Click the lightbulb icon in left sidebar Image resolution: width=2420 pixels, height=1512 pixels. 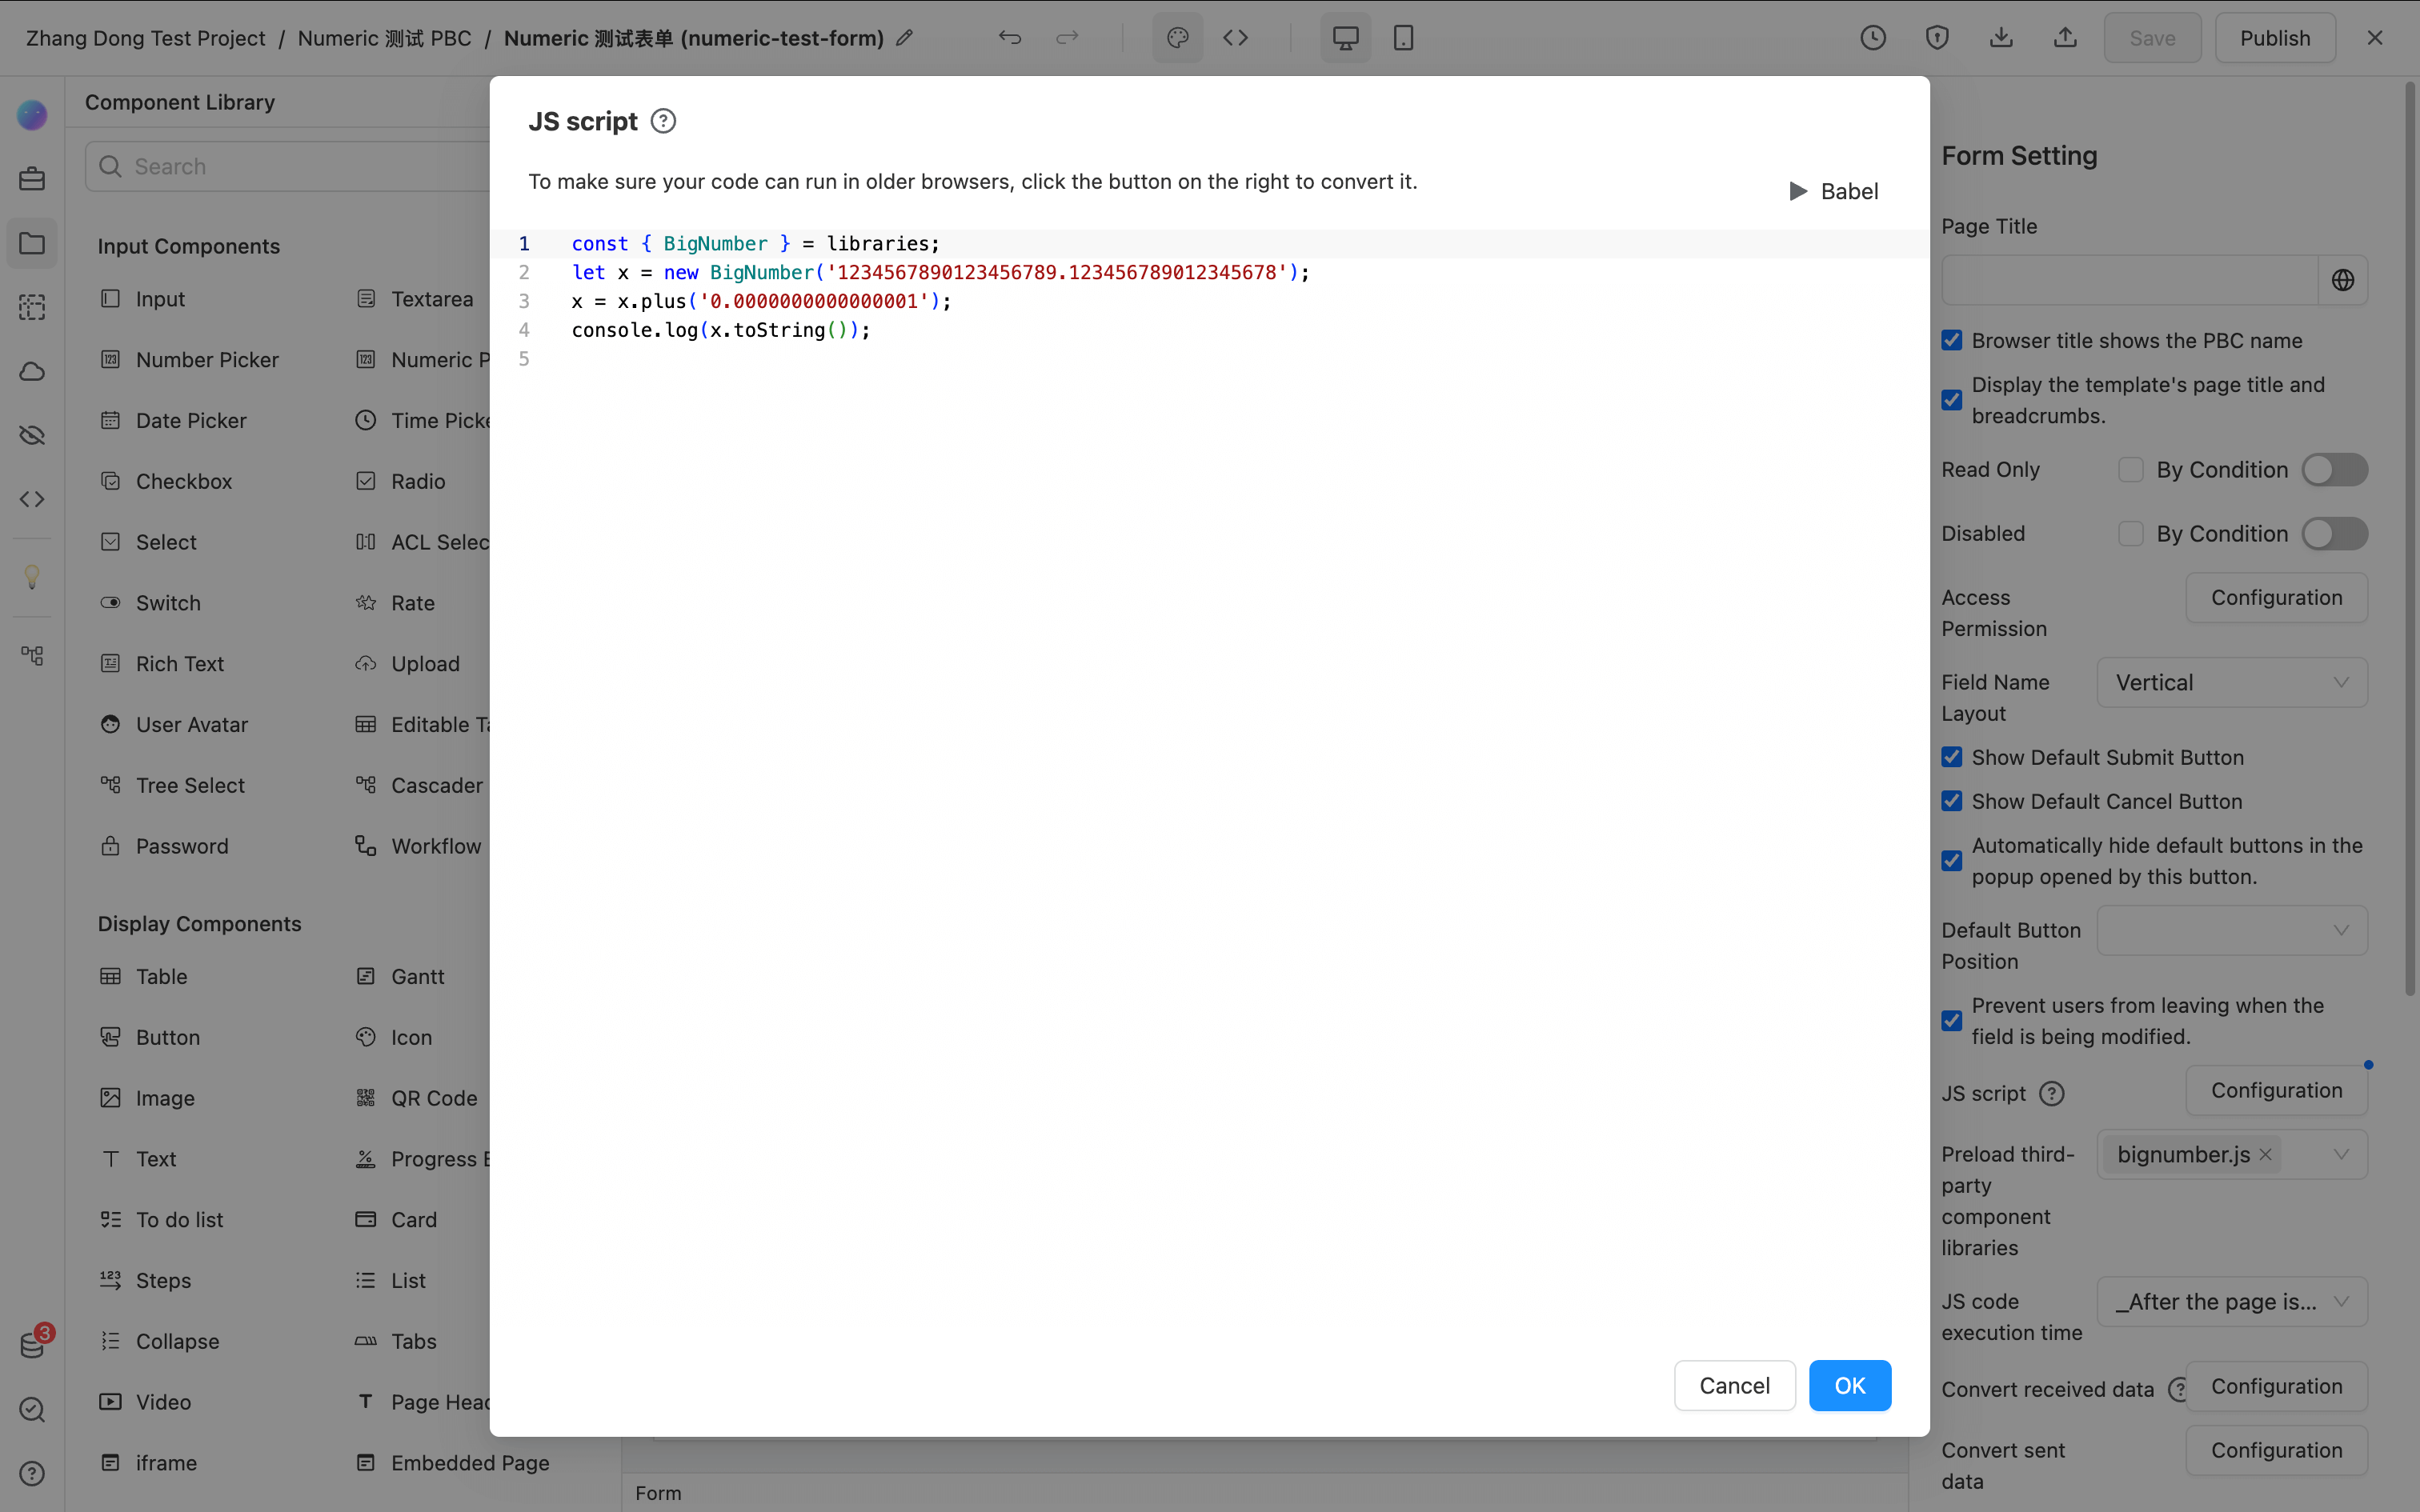[32, 577]
